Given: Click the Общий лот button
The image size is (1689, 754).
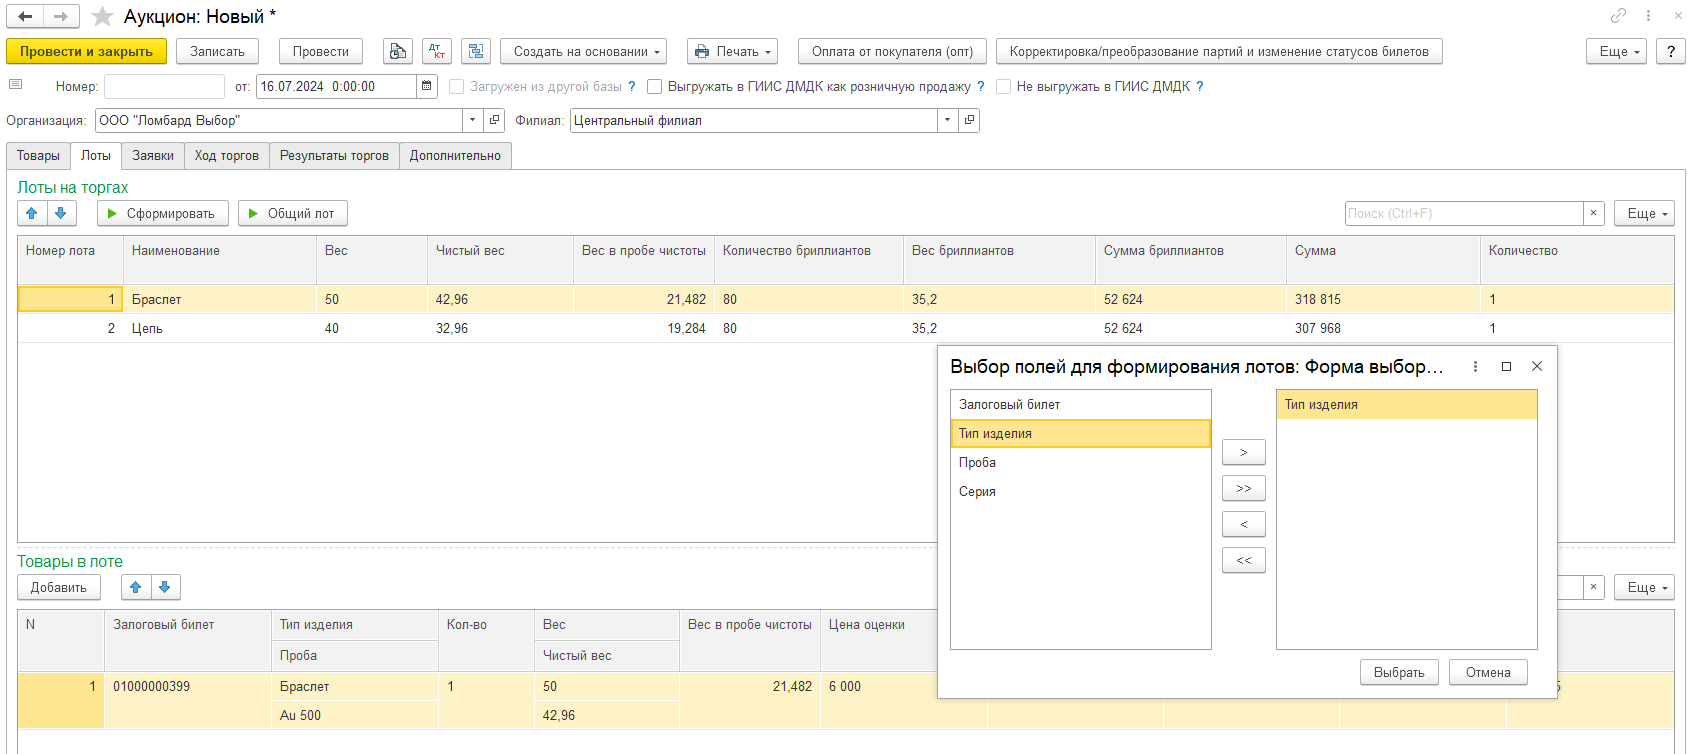Looking at the screenshot, I should pos(293,213).
